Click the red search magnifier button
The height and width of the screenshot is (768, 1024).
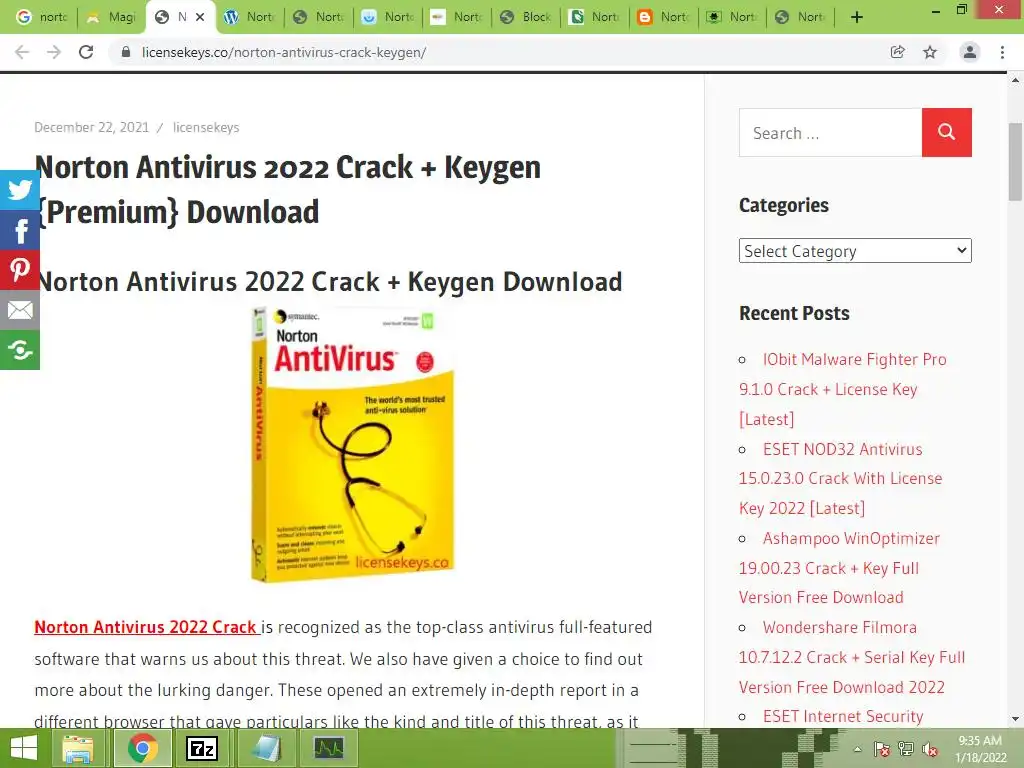click(x=946, y=133)
